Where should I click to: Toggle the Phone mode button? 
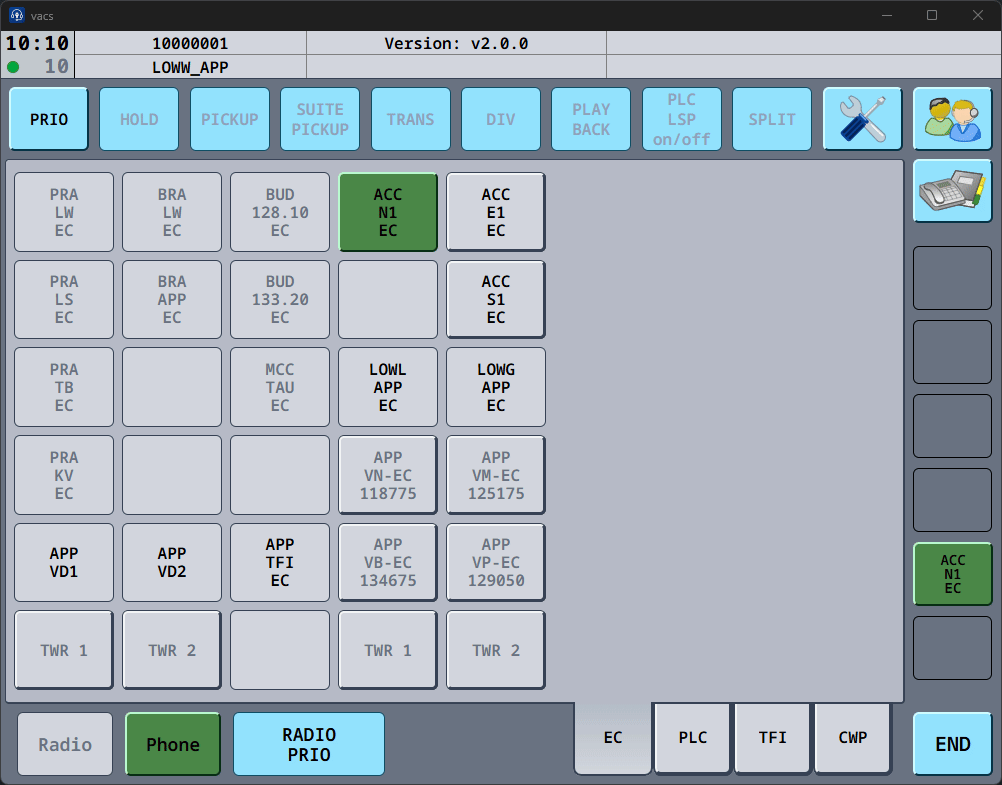tap(173, 744)
